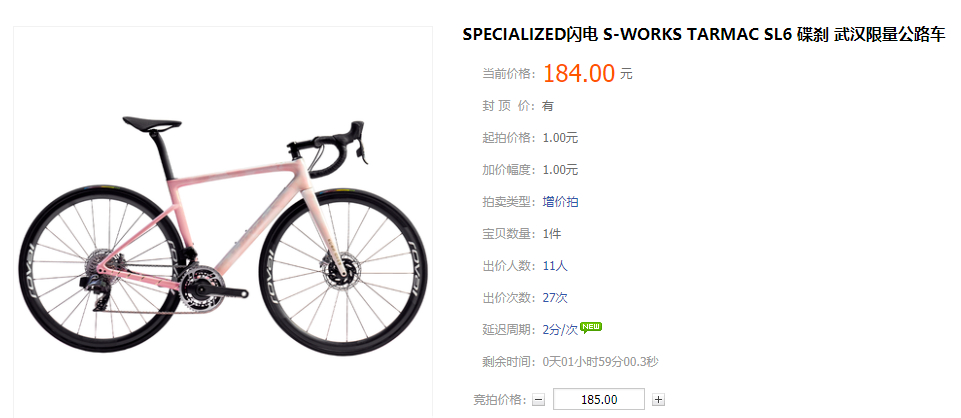961x418 pixels.
Task: Focus the 185.00 bid price field
Action: (x=599, y=400)
